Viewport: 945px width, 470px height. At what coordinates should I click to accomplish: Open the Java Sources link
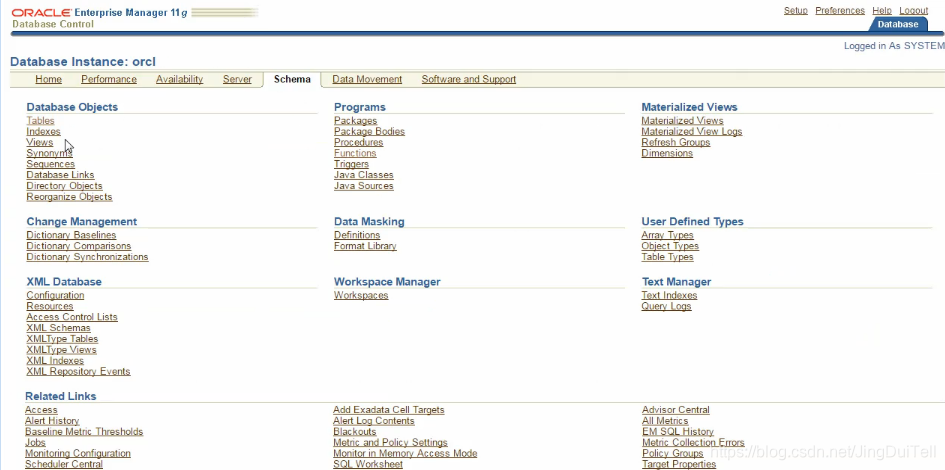363,186
